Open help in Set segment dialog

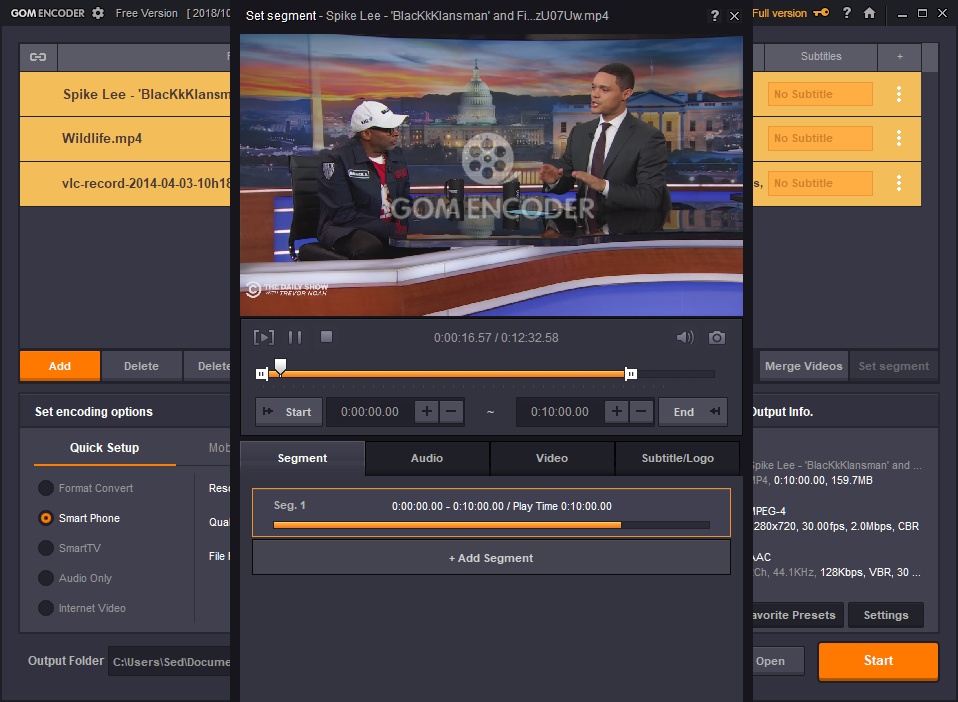click(x=715, y=16)
